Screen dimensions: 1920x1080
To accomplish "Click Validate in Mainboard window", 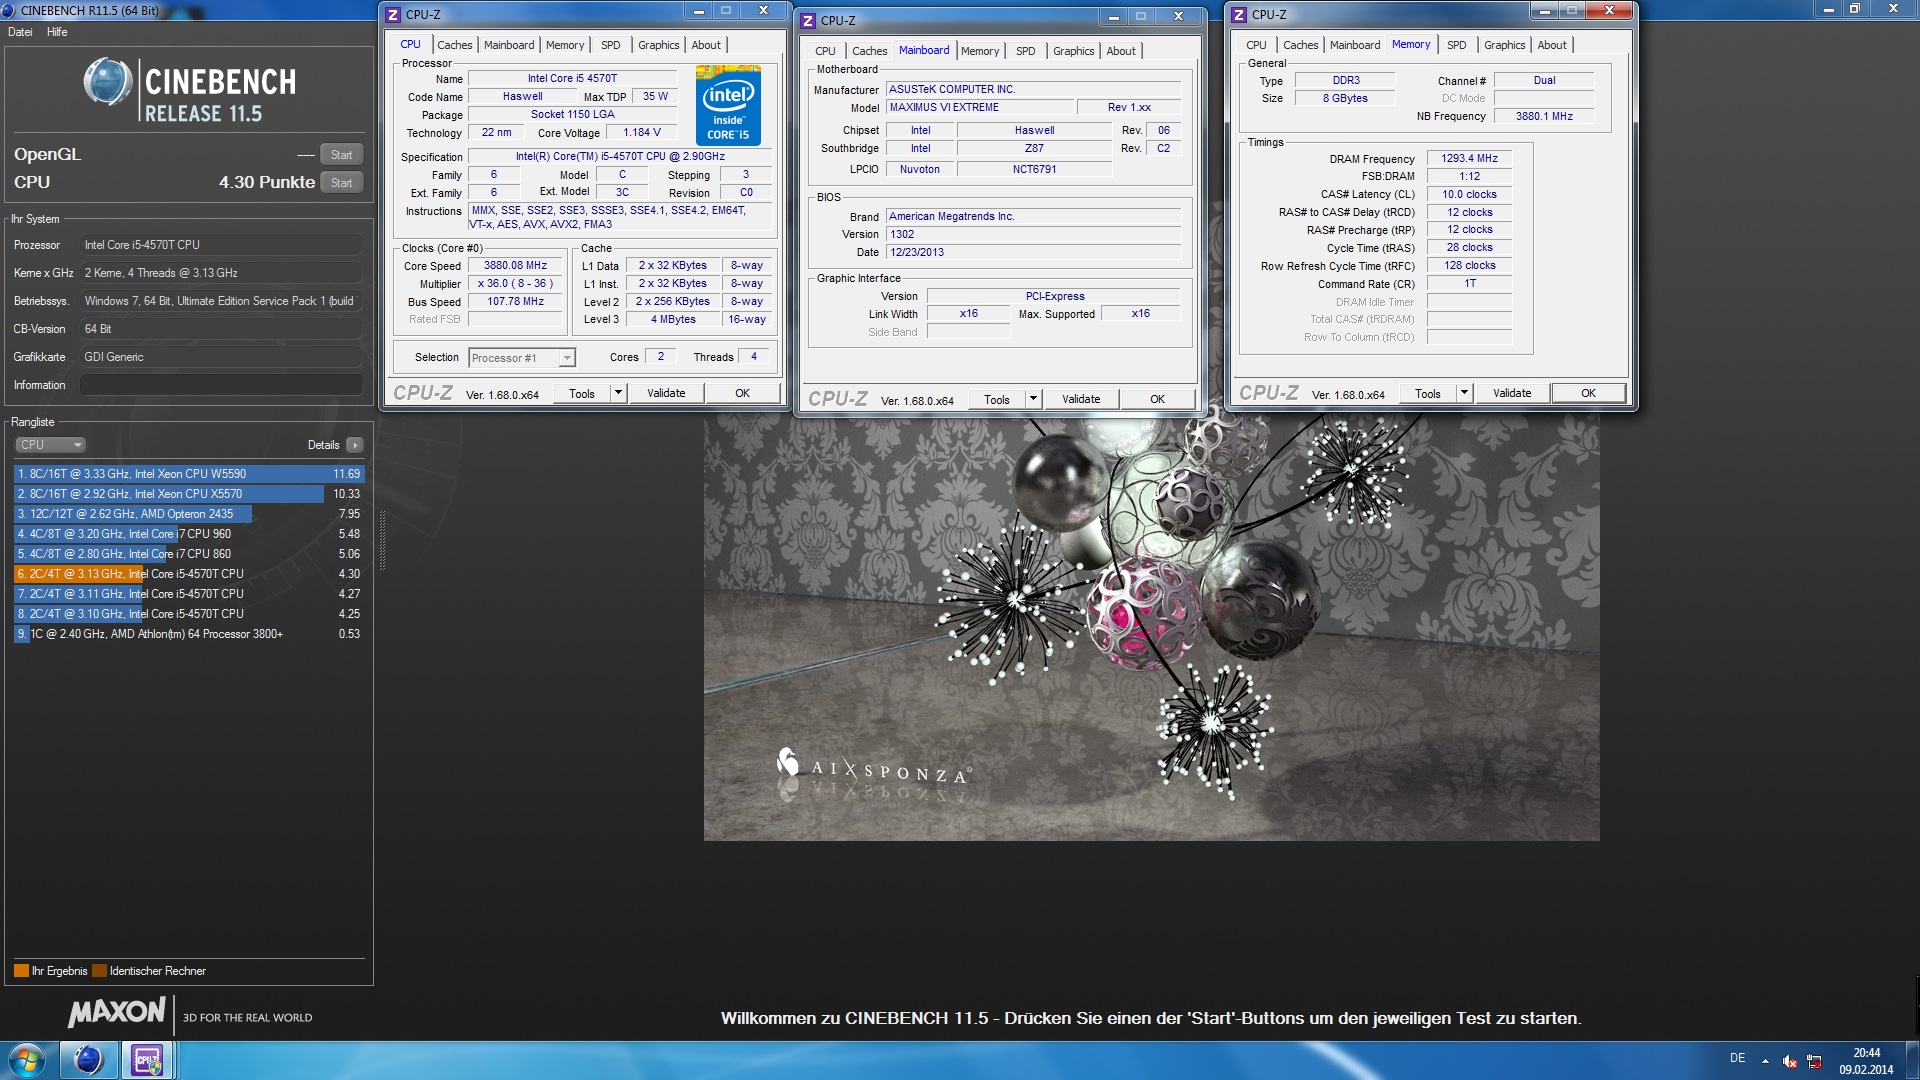I will point(1081,399).
